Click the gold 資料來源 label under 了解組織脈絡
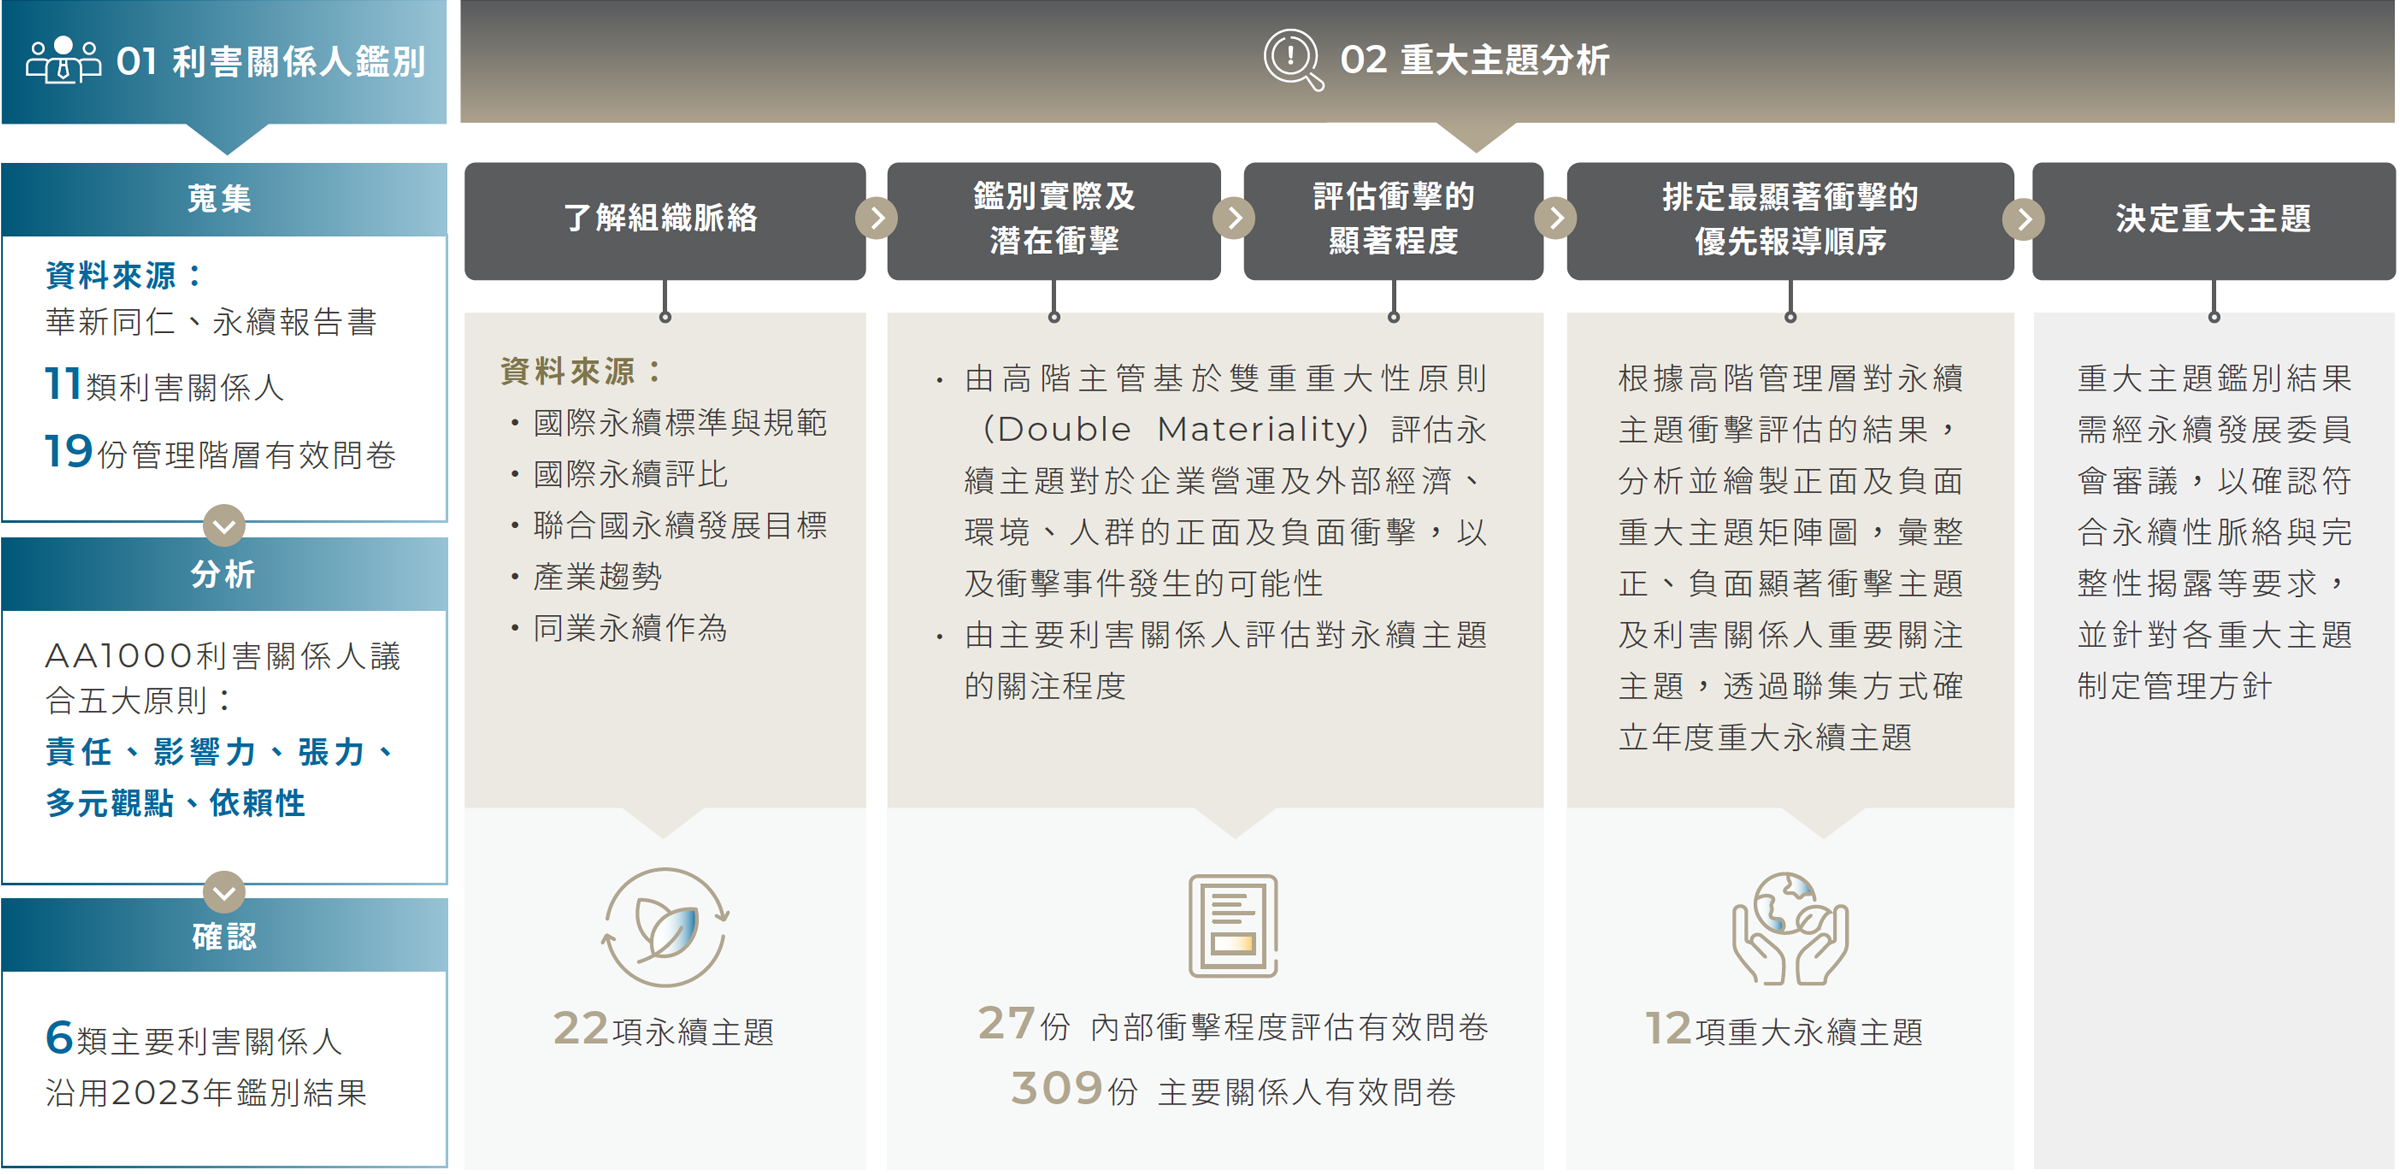Image resolution: width=2400 pixels, height=1174 pixels. (x=582, y=372)
